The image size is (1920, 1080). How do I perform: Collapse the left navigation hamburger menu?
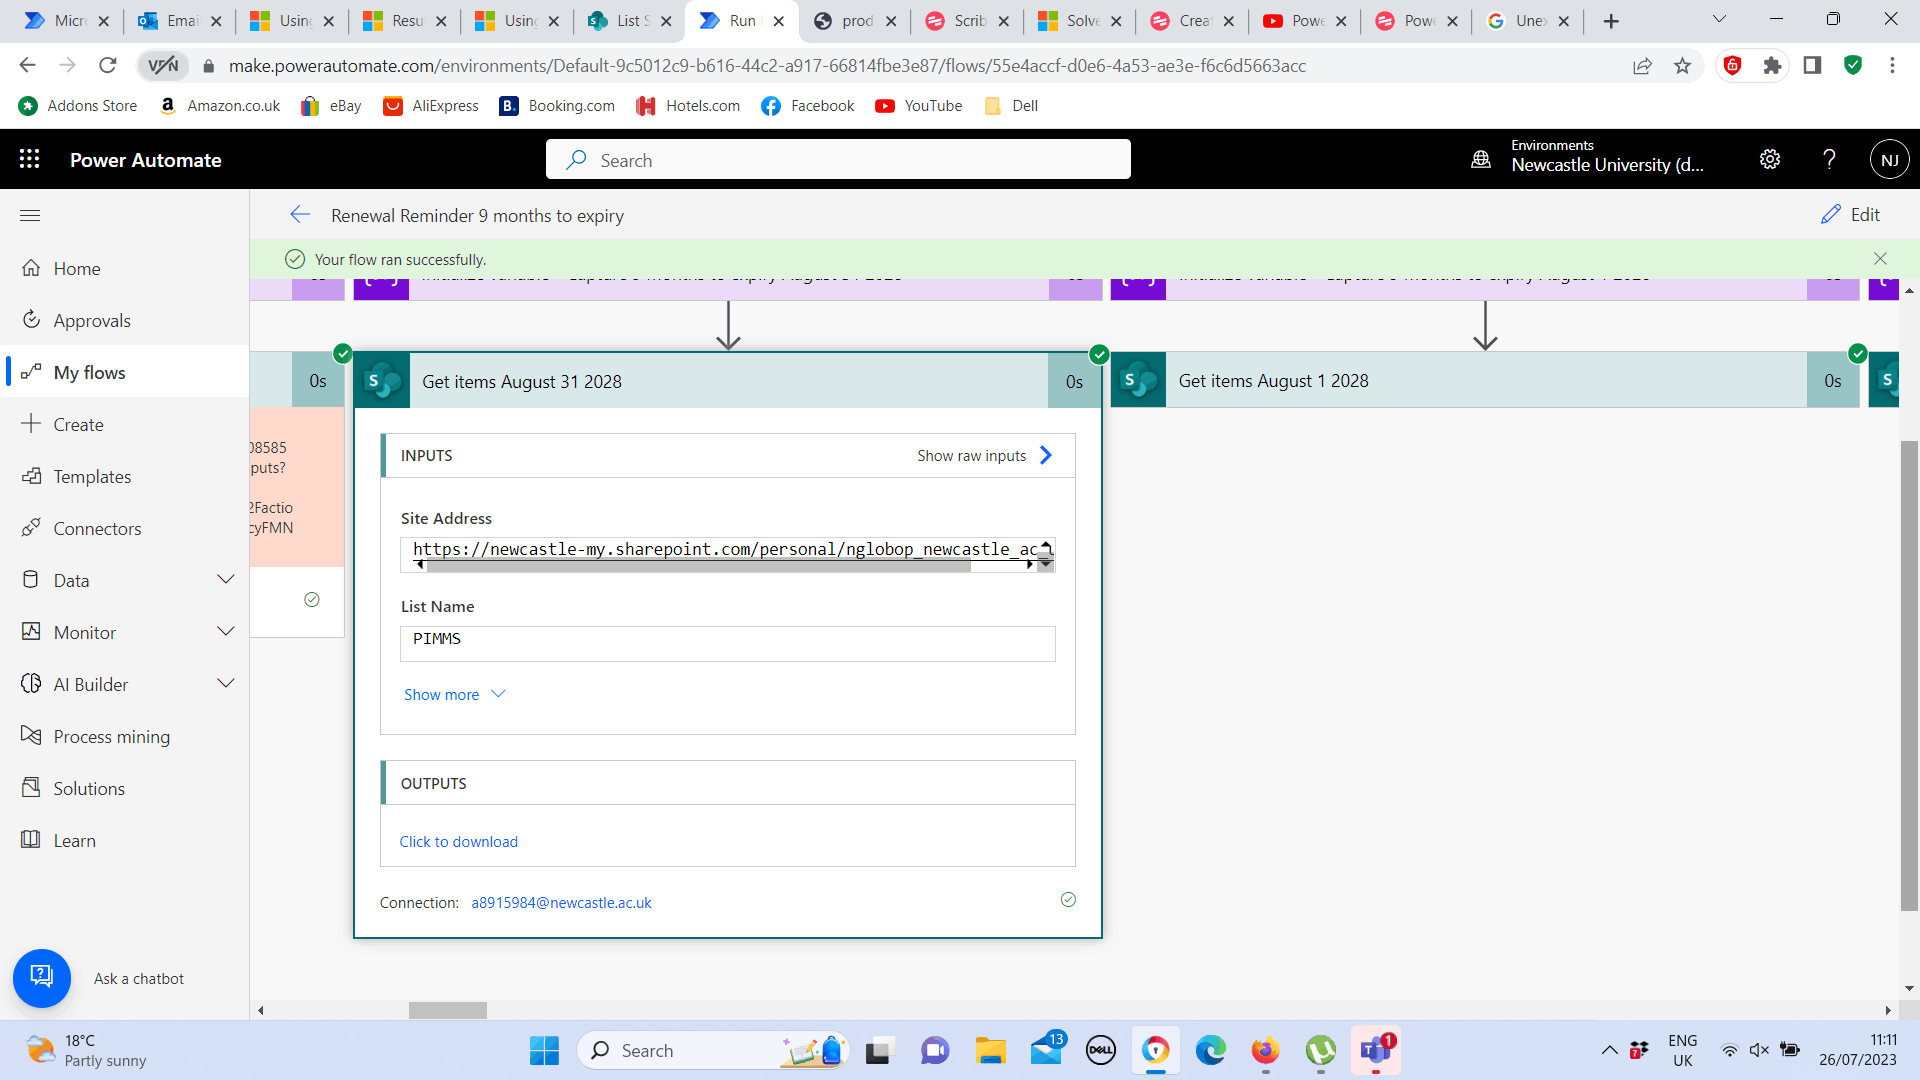click(x=30, y=215)
